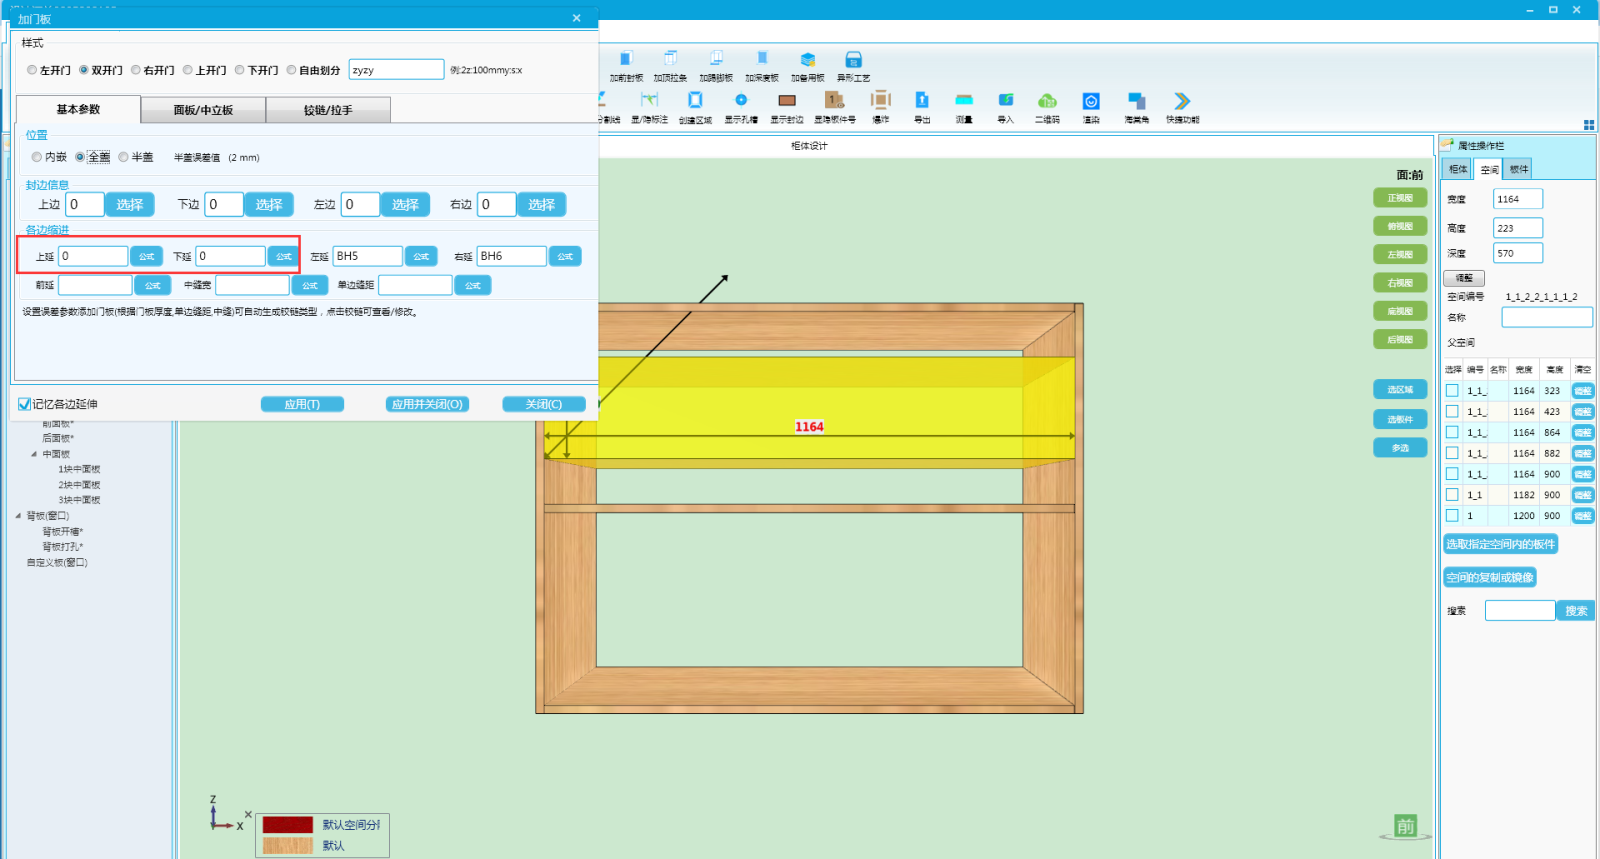The height and width of the screenshot is (859, 1600).
Task: Click the grid icon at toolbar right edge
Action: pos(1589,125)
